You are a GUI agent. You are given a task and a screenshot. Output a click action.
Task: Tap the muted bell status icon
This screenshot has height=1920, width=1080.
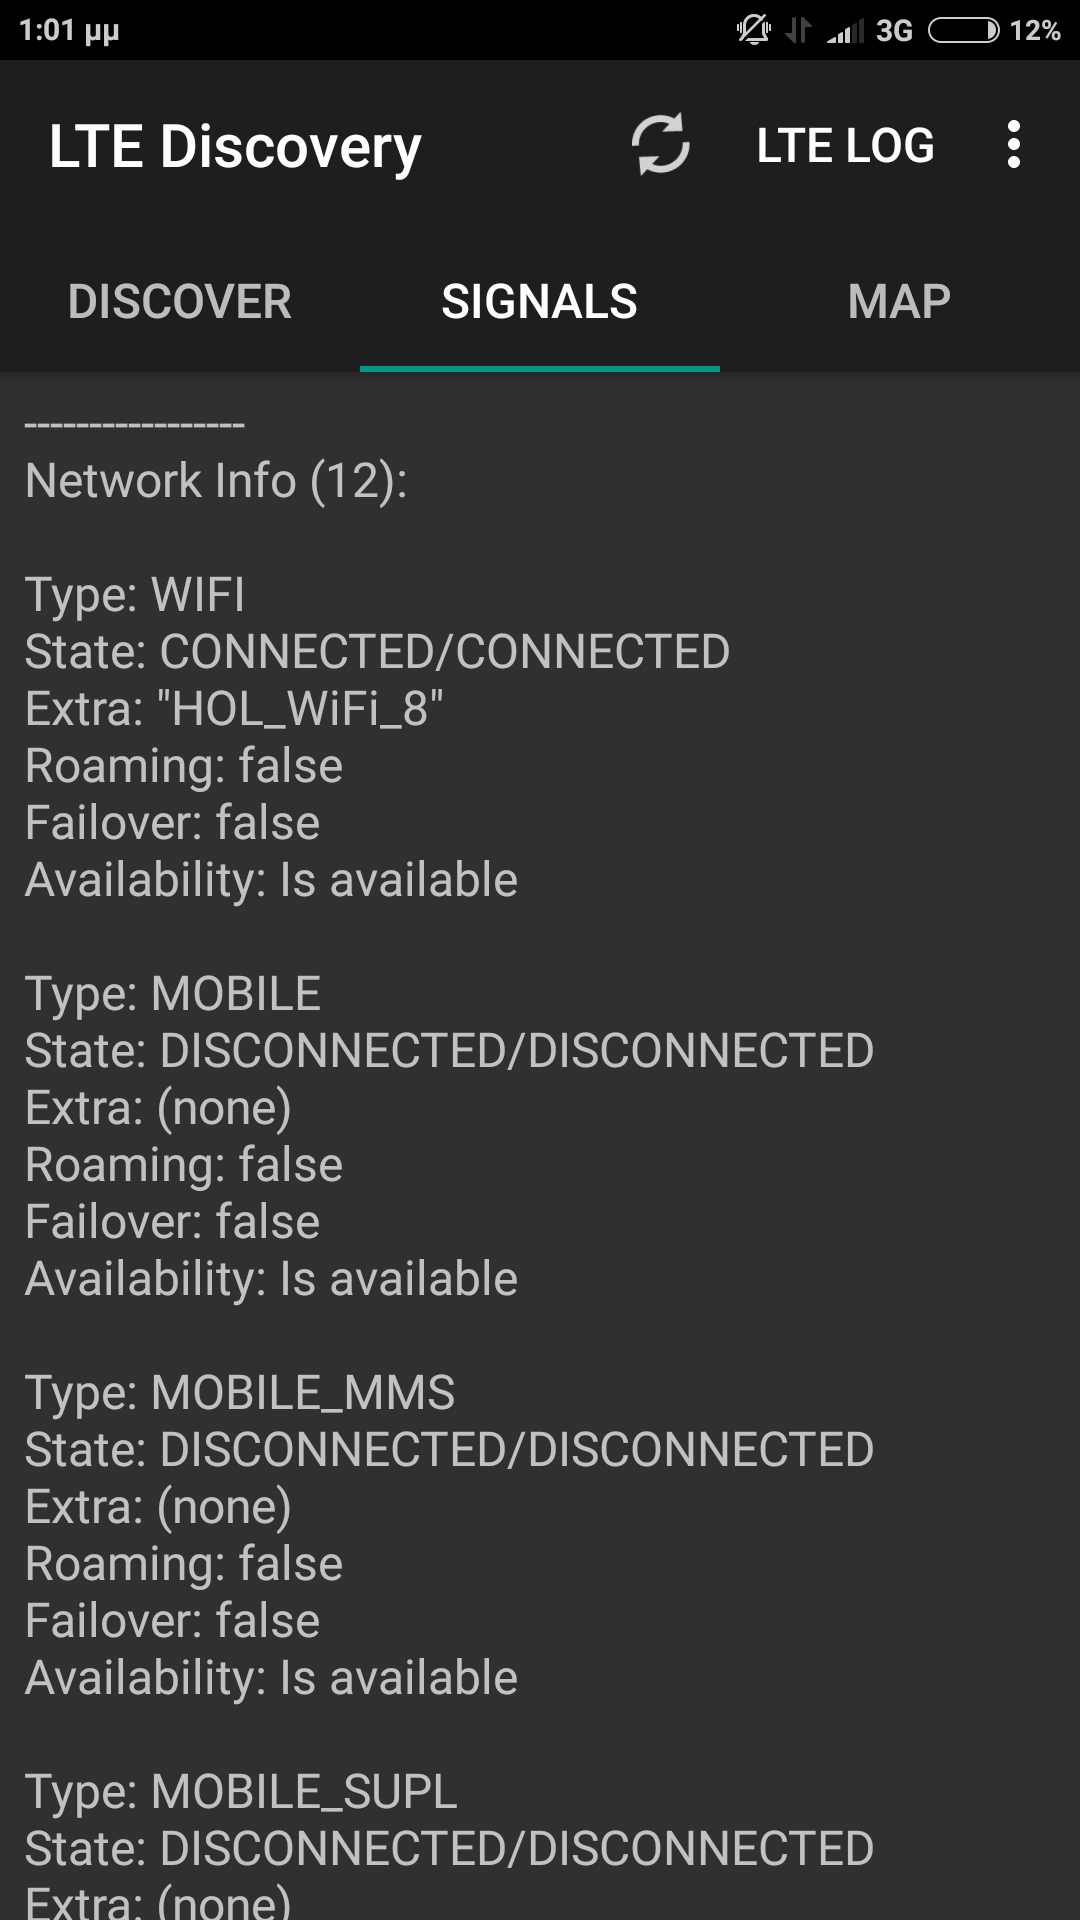[753, 31]
